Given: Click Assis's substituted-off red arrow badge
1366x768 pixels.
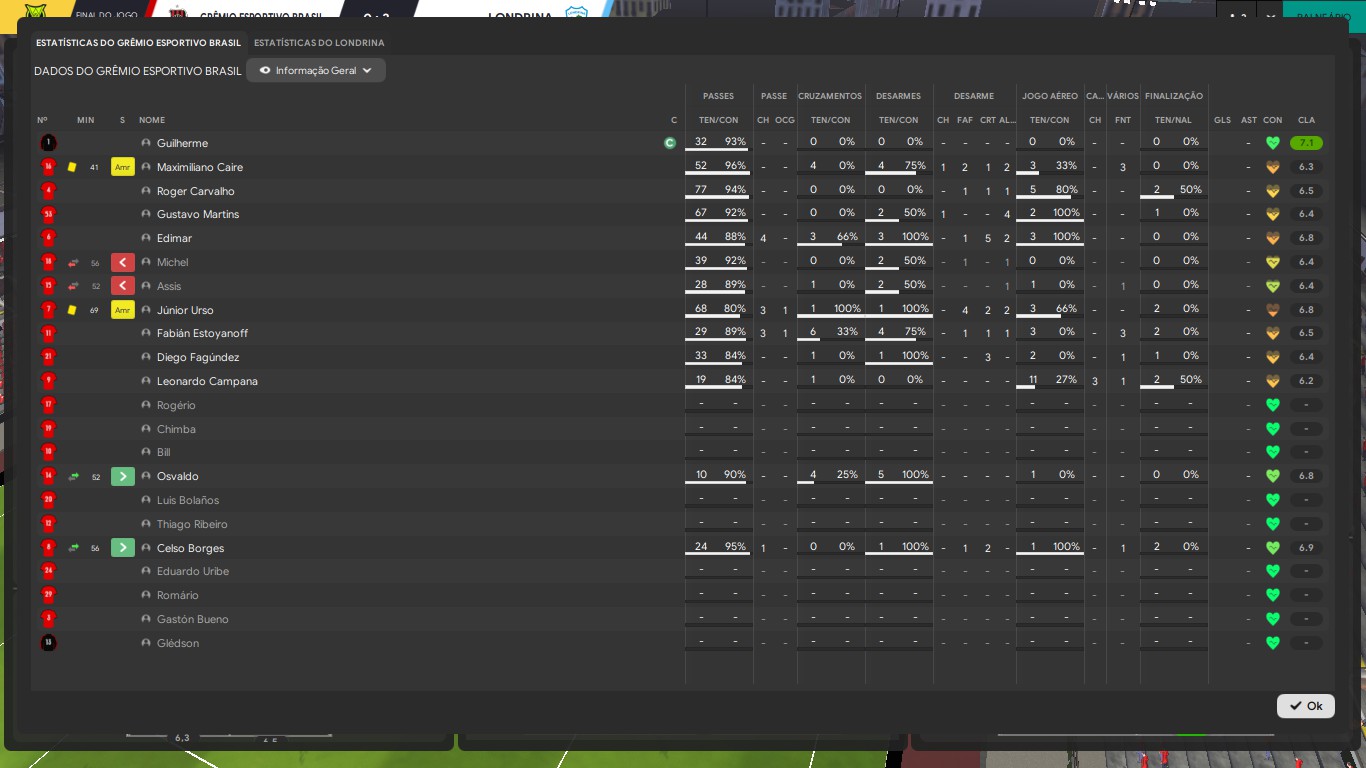Looking at the screenshot, I should [x=123, y=286].
